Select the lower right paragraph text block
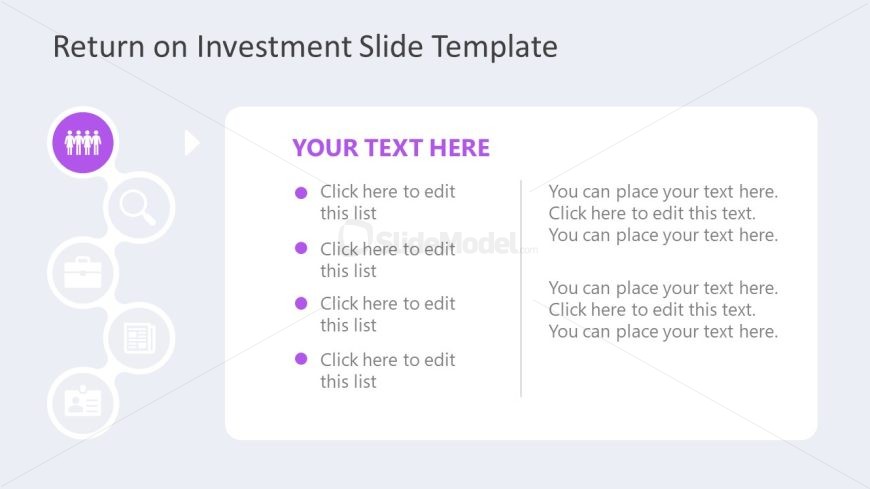Screen dimensions: 870x489 tap(663, 310)
